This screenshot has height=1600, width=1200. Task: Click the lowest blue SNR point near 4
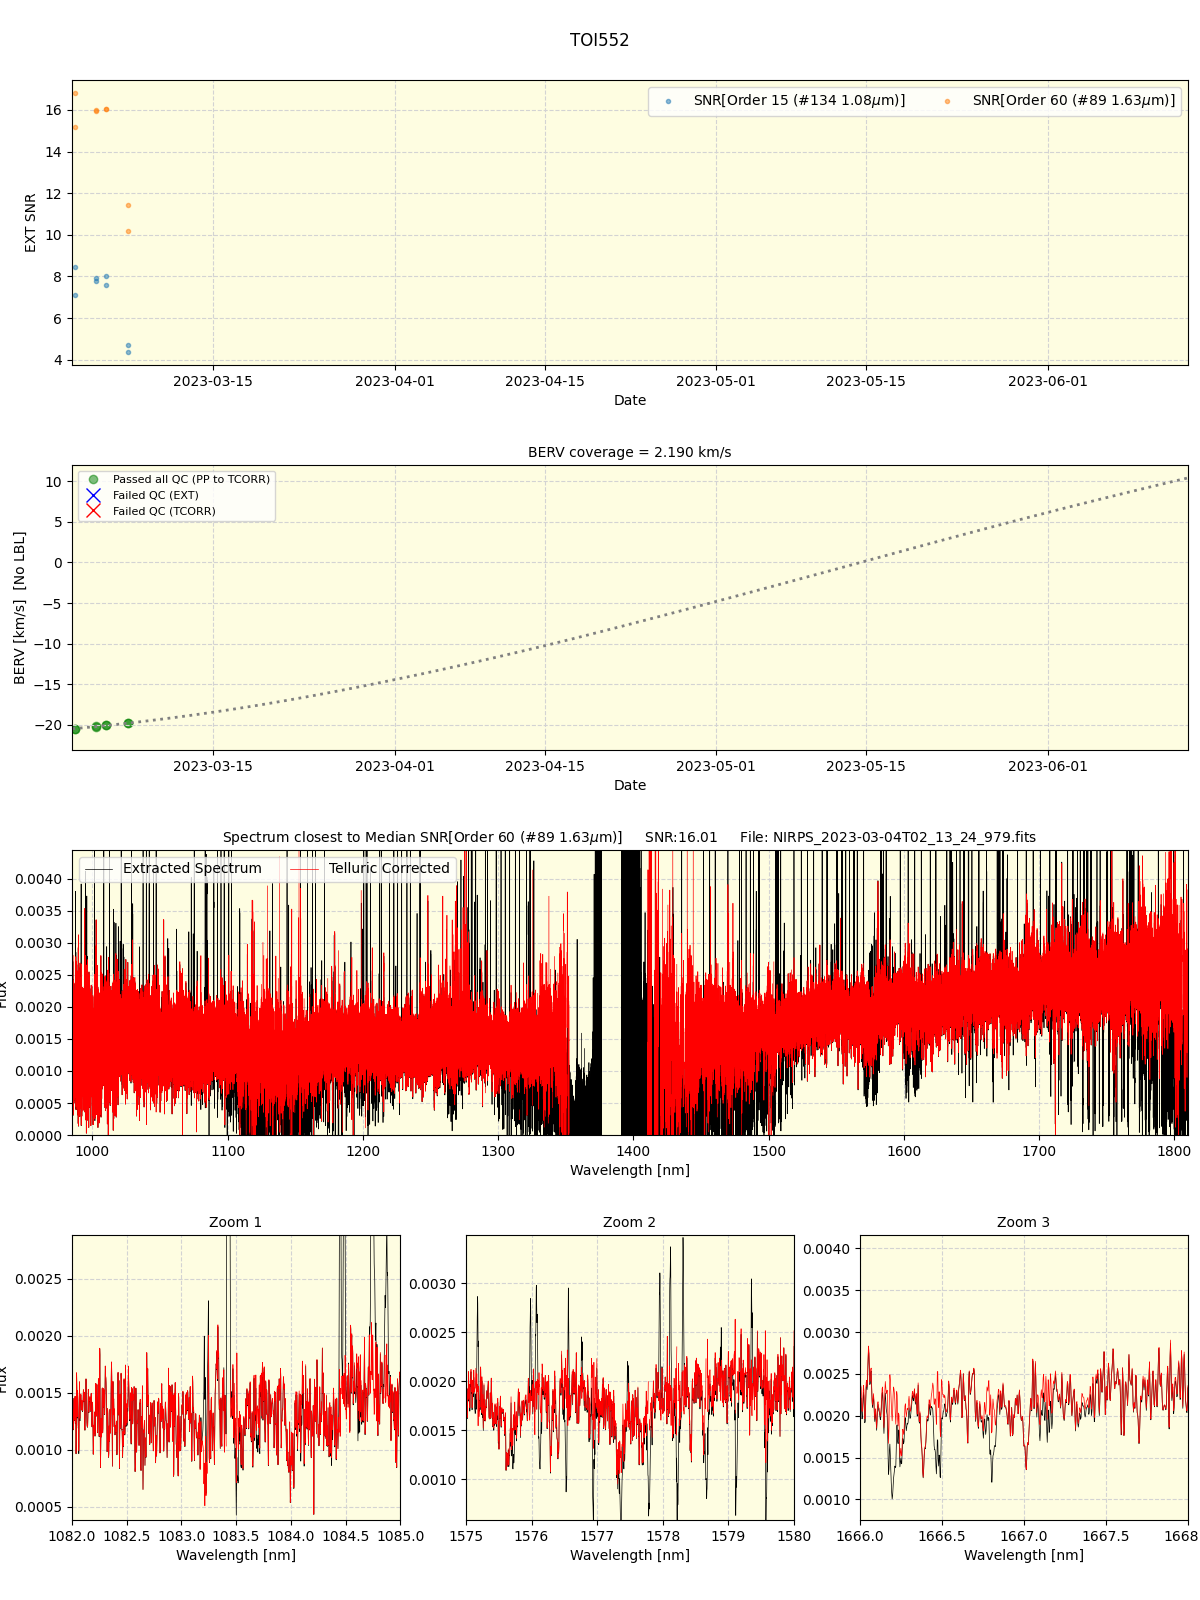point(128,352)
